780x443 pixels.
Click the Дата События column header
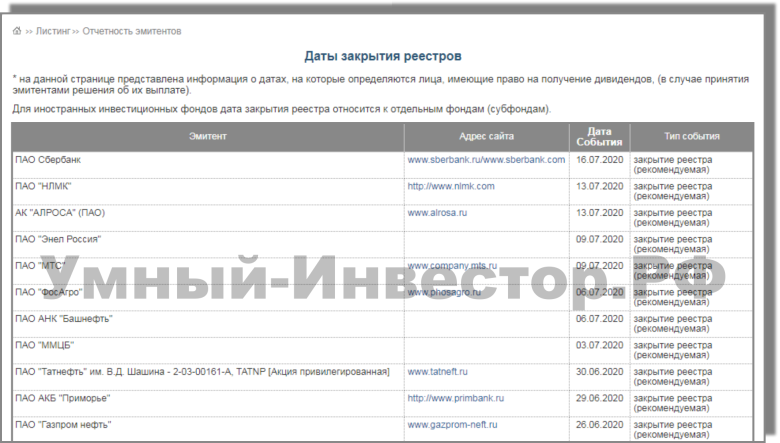pos(599,137)
